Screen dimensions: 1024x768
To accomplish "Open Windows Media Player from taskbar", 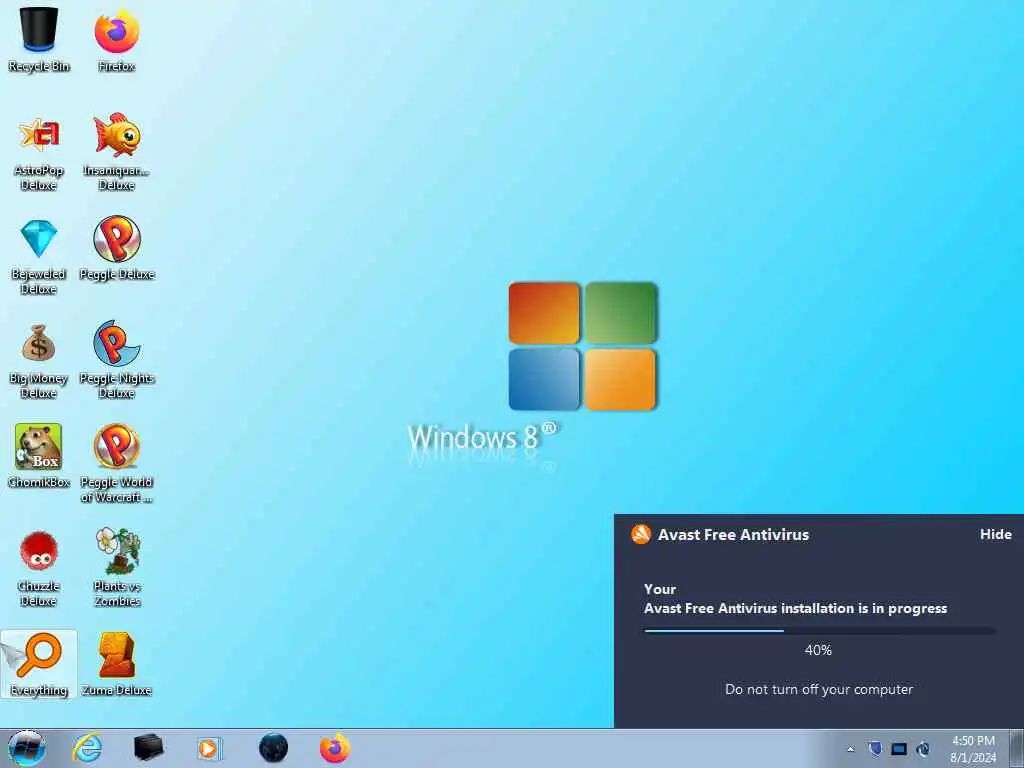I will (x=210, y=748).
